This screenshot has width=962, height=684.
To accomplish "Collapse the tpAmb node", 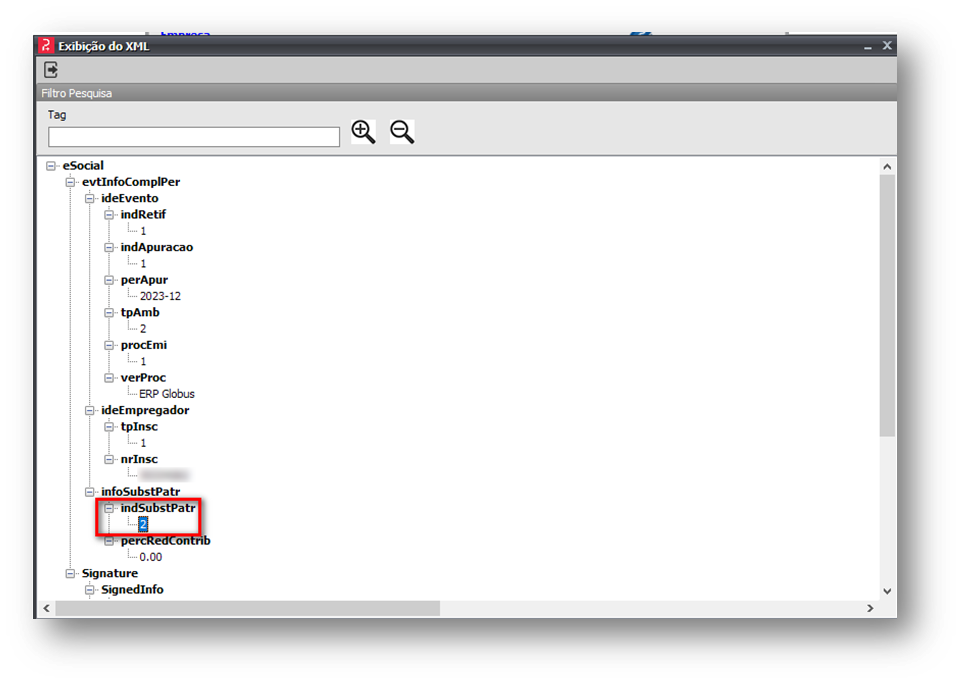I will 109,312.
